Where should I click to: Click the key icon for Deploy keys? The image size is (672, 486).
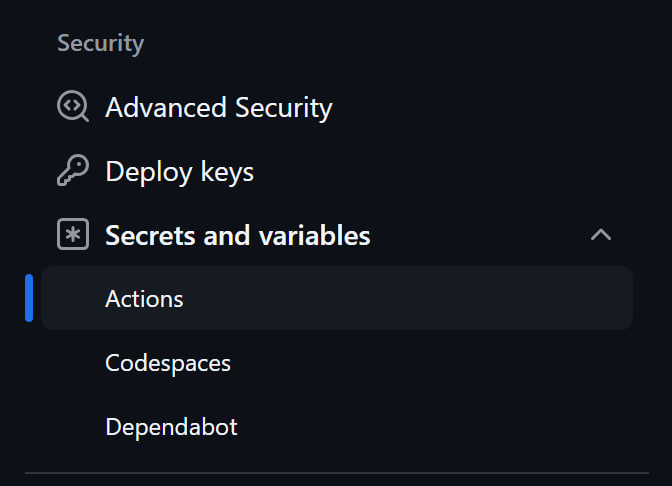point(73,171)
